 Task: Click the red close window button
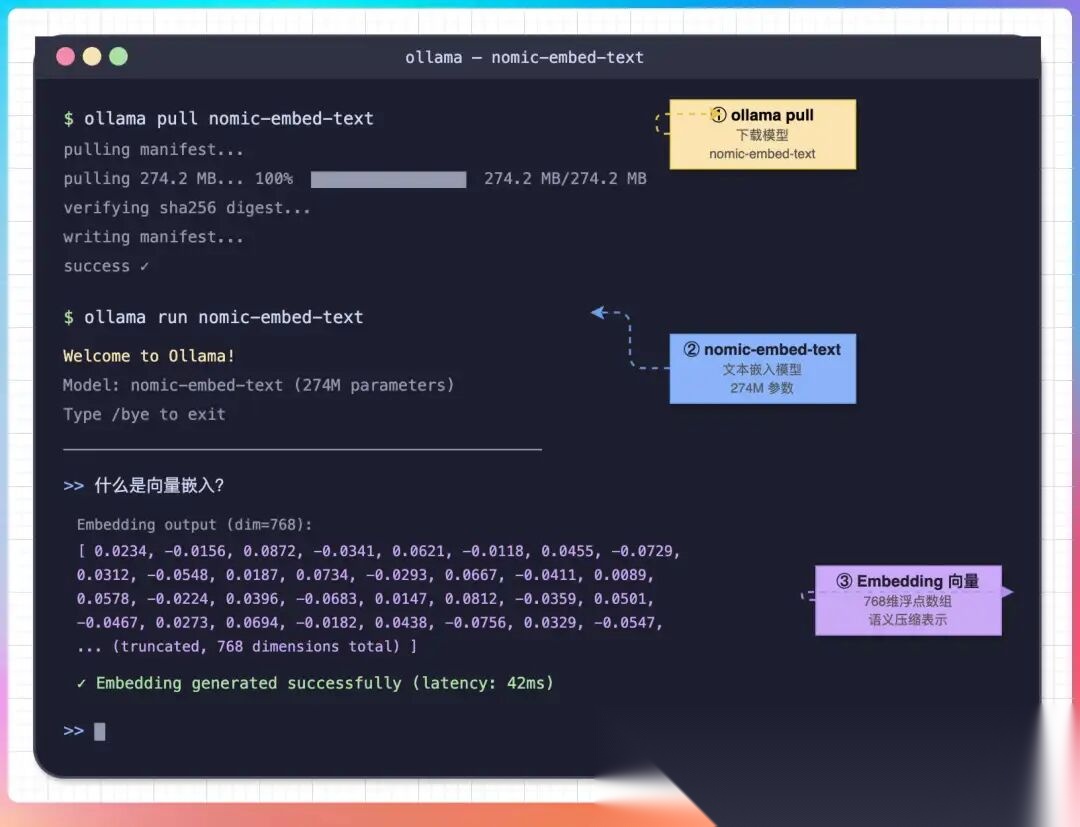coord(65,56)
